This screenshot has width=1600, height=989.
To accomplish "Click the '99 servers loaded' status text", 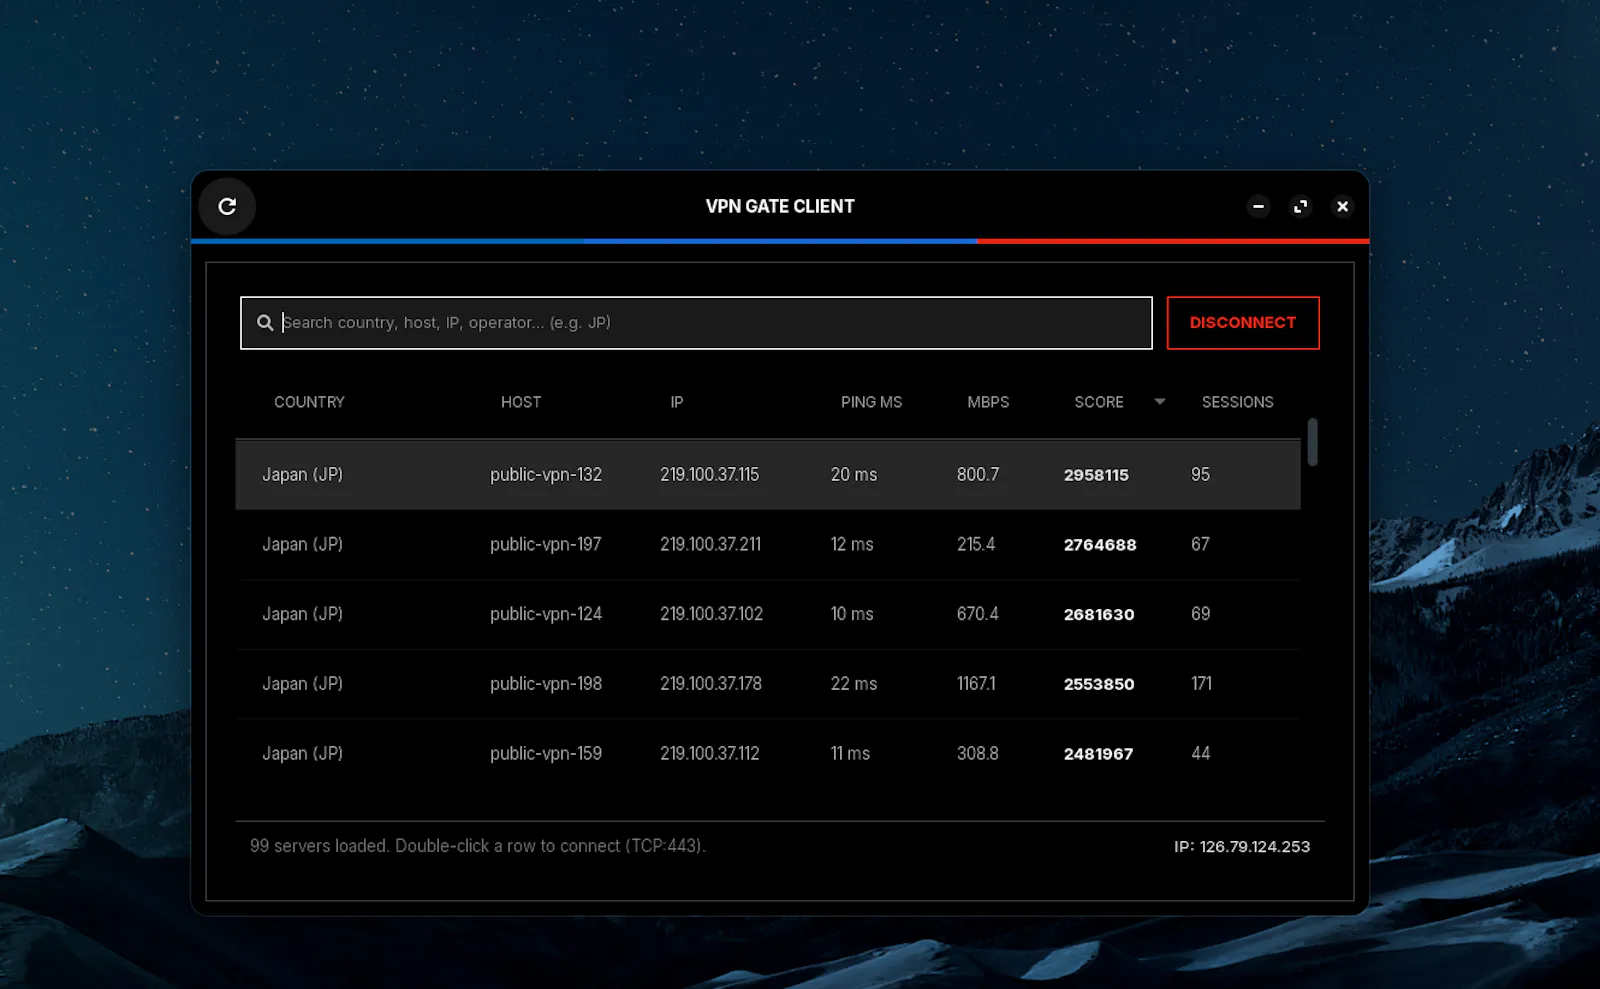I will 478,846.
